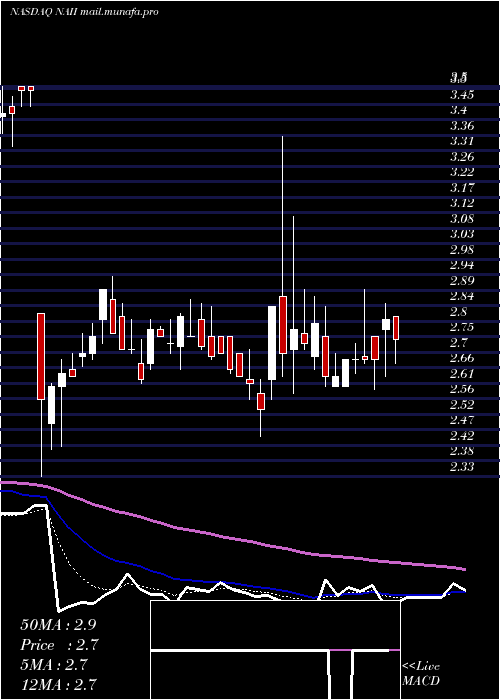The image size is (500, 700).
Task: Click the 3.08 price axis label
Action: [x=462, y=219]
